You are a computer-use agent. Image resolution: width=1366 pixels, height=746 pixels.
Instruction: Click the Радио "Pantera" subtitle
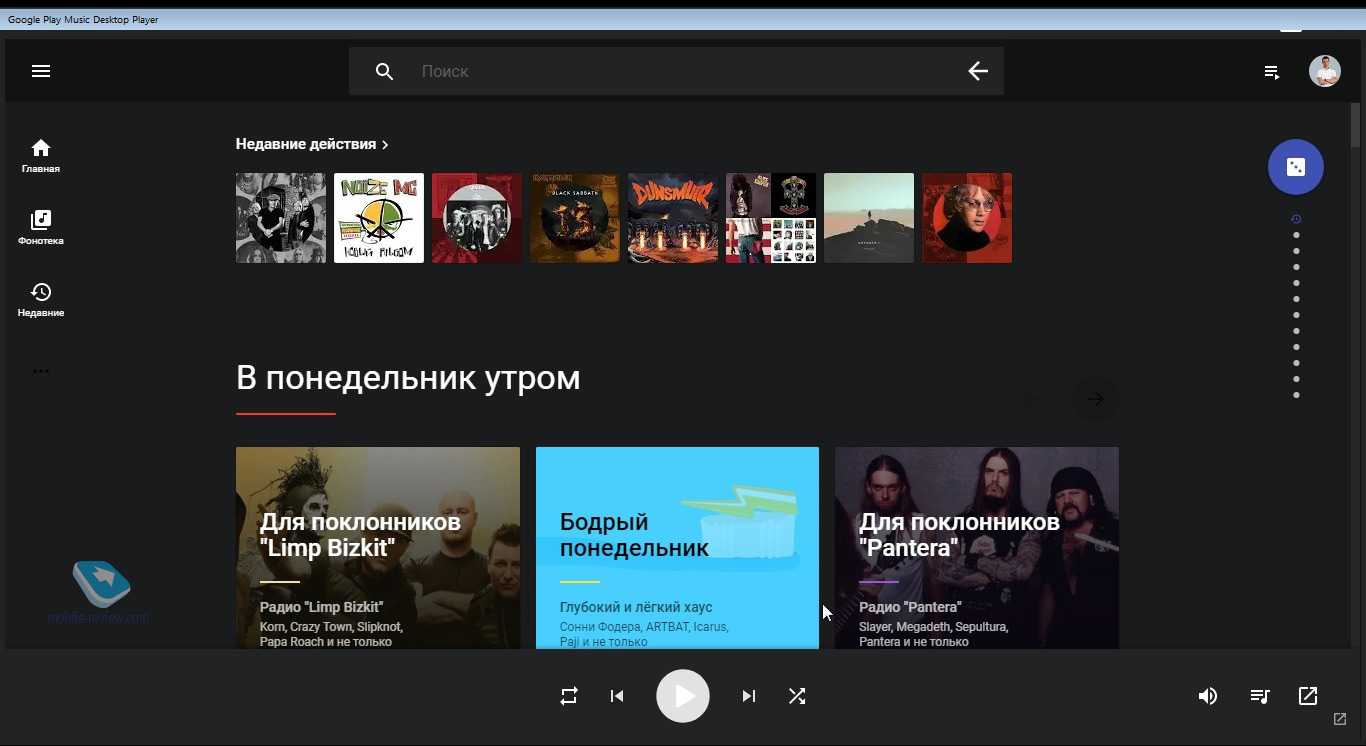(910, 607)
